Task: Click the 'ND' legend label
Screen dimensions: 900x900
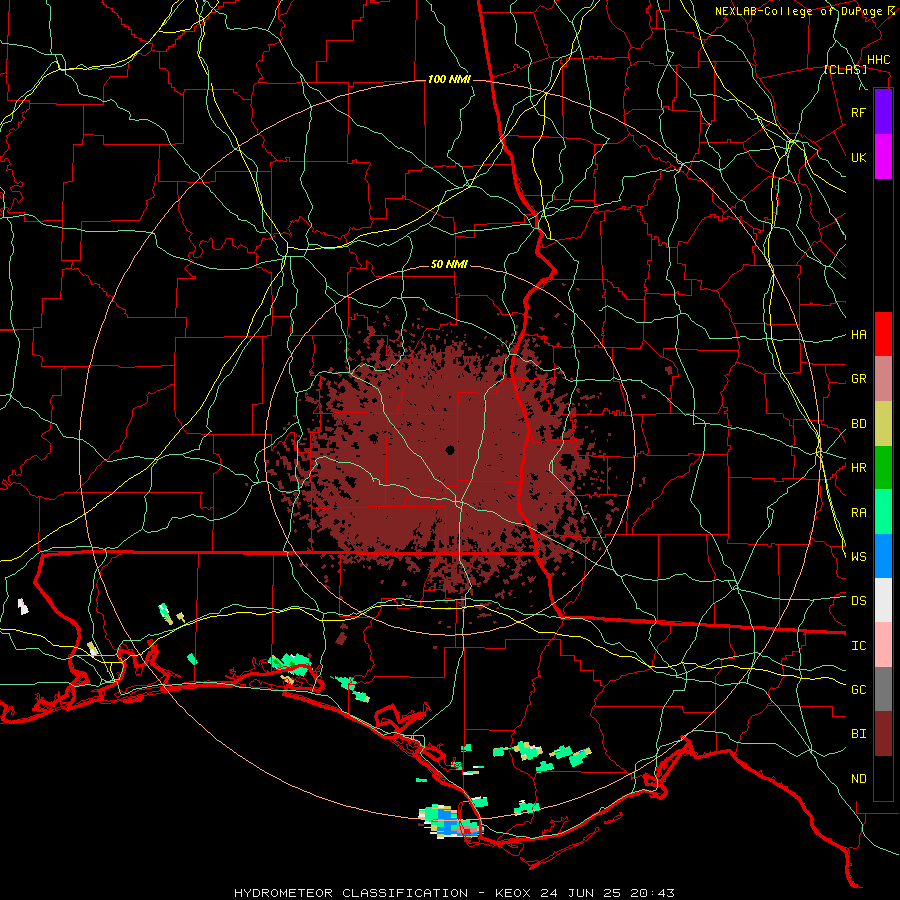Action: tap(858, 779)
